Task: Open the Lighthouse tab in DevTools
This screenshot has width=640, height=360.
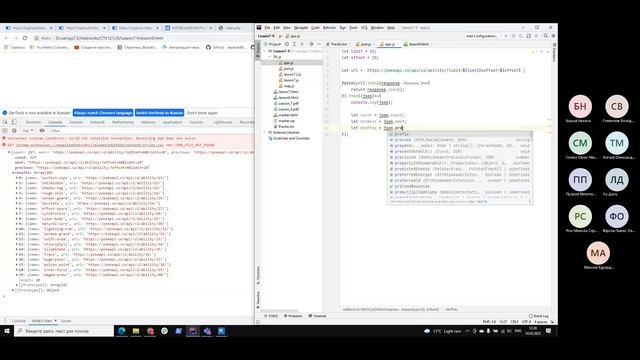Action: [x=222, y=122]
